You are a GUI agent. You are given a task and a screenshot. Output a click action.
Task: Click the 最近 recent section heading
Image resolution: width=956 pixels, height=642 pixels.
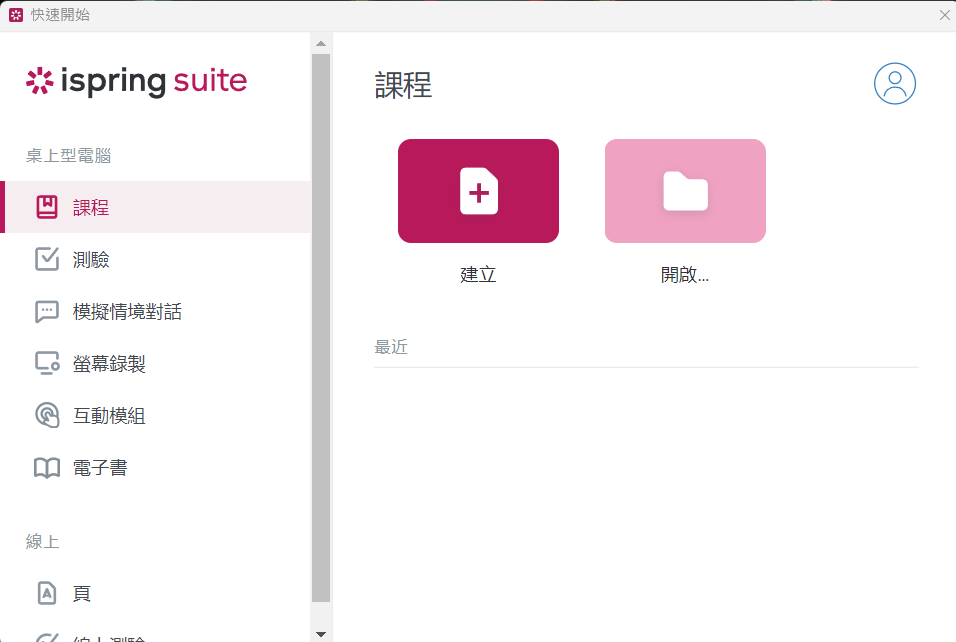coord(391,347)
